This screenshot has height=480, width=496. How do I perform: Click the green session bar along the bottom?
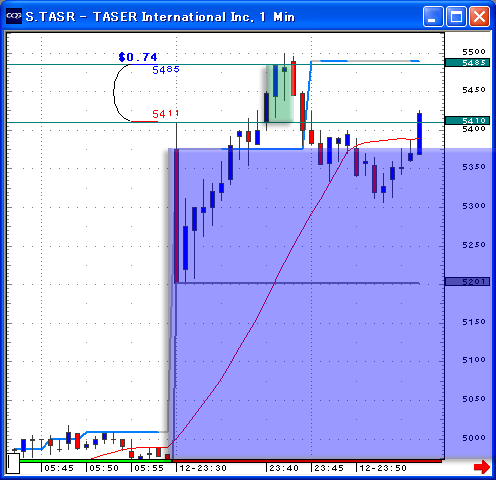coord(96,461)
